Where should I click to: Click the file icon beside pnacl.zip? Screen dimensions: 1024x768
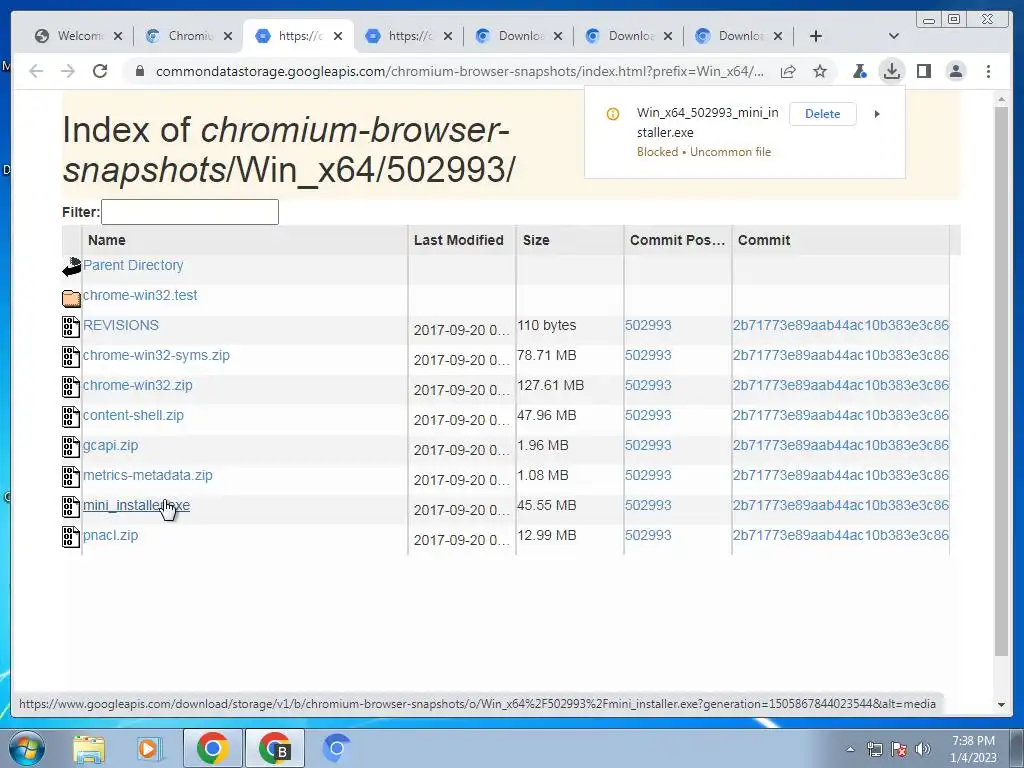[x=71, y=537]
